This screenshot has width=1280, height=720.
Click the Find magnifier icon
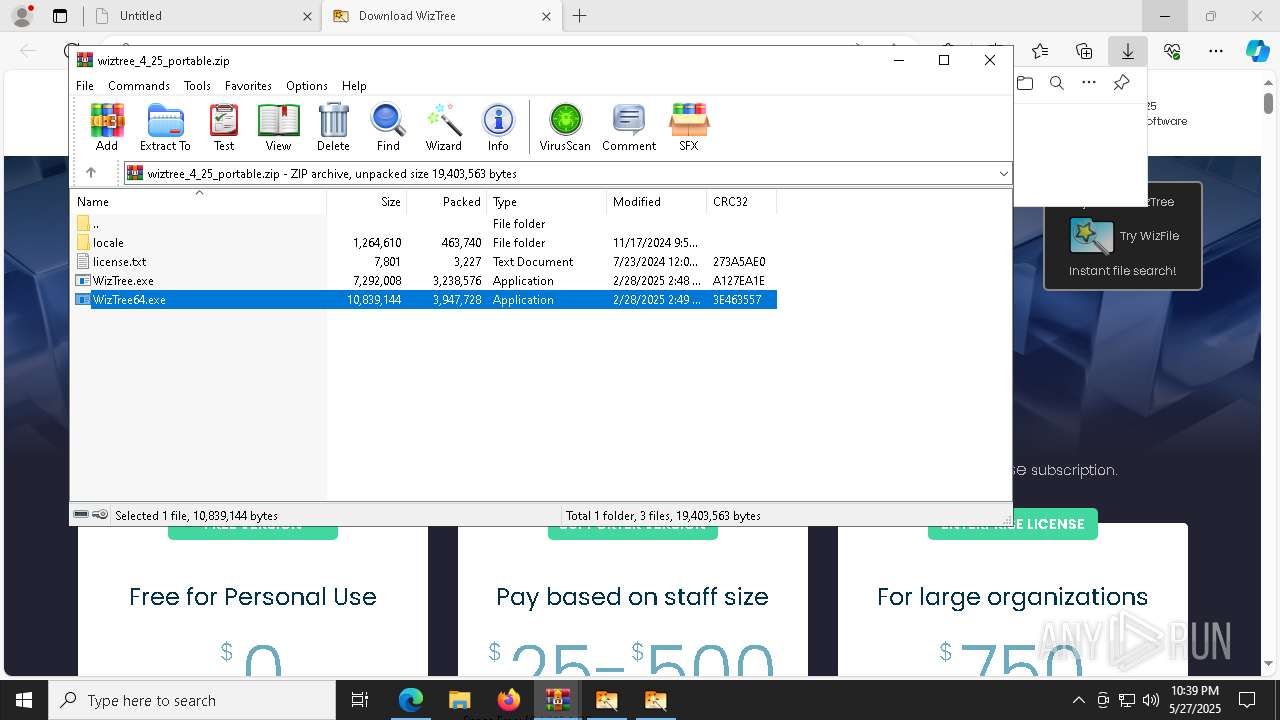coord(388,127)
